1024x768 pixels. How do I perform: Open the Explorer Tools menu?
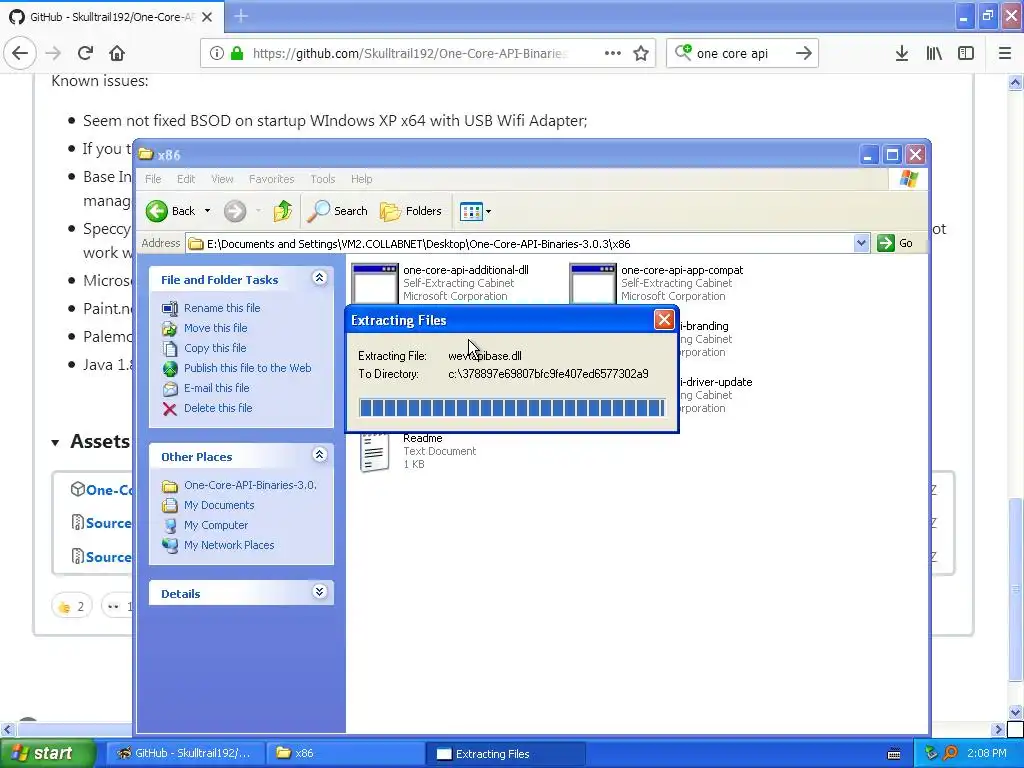pyautogui.click(x=323, y=179)
